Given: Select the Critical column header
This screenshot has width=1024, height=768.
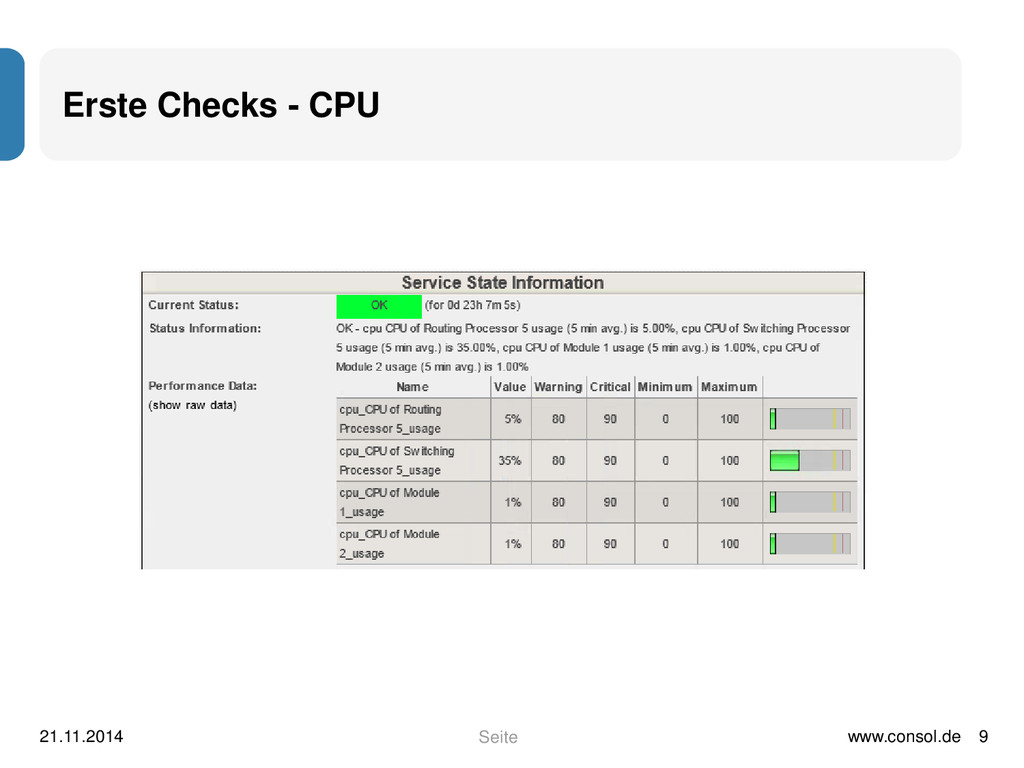Looking at the screenshot, I should [x=610, y=387].
